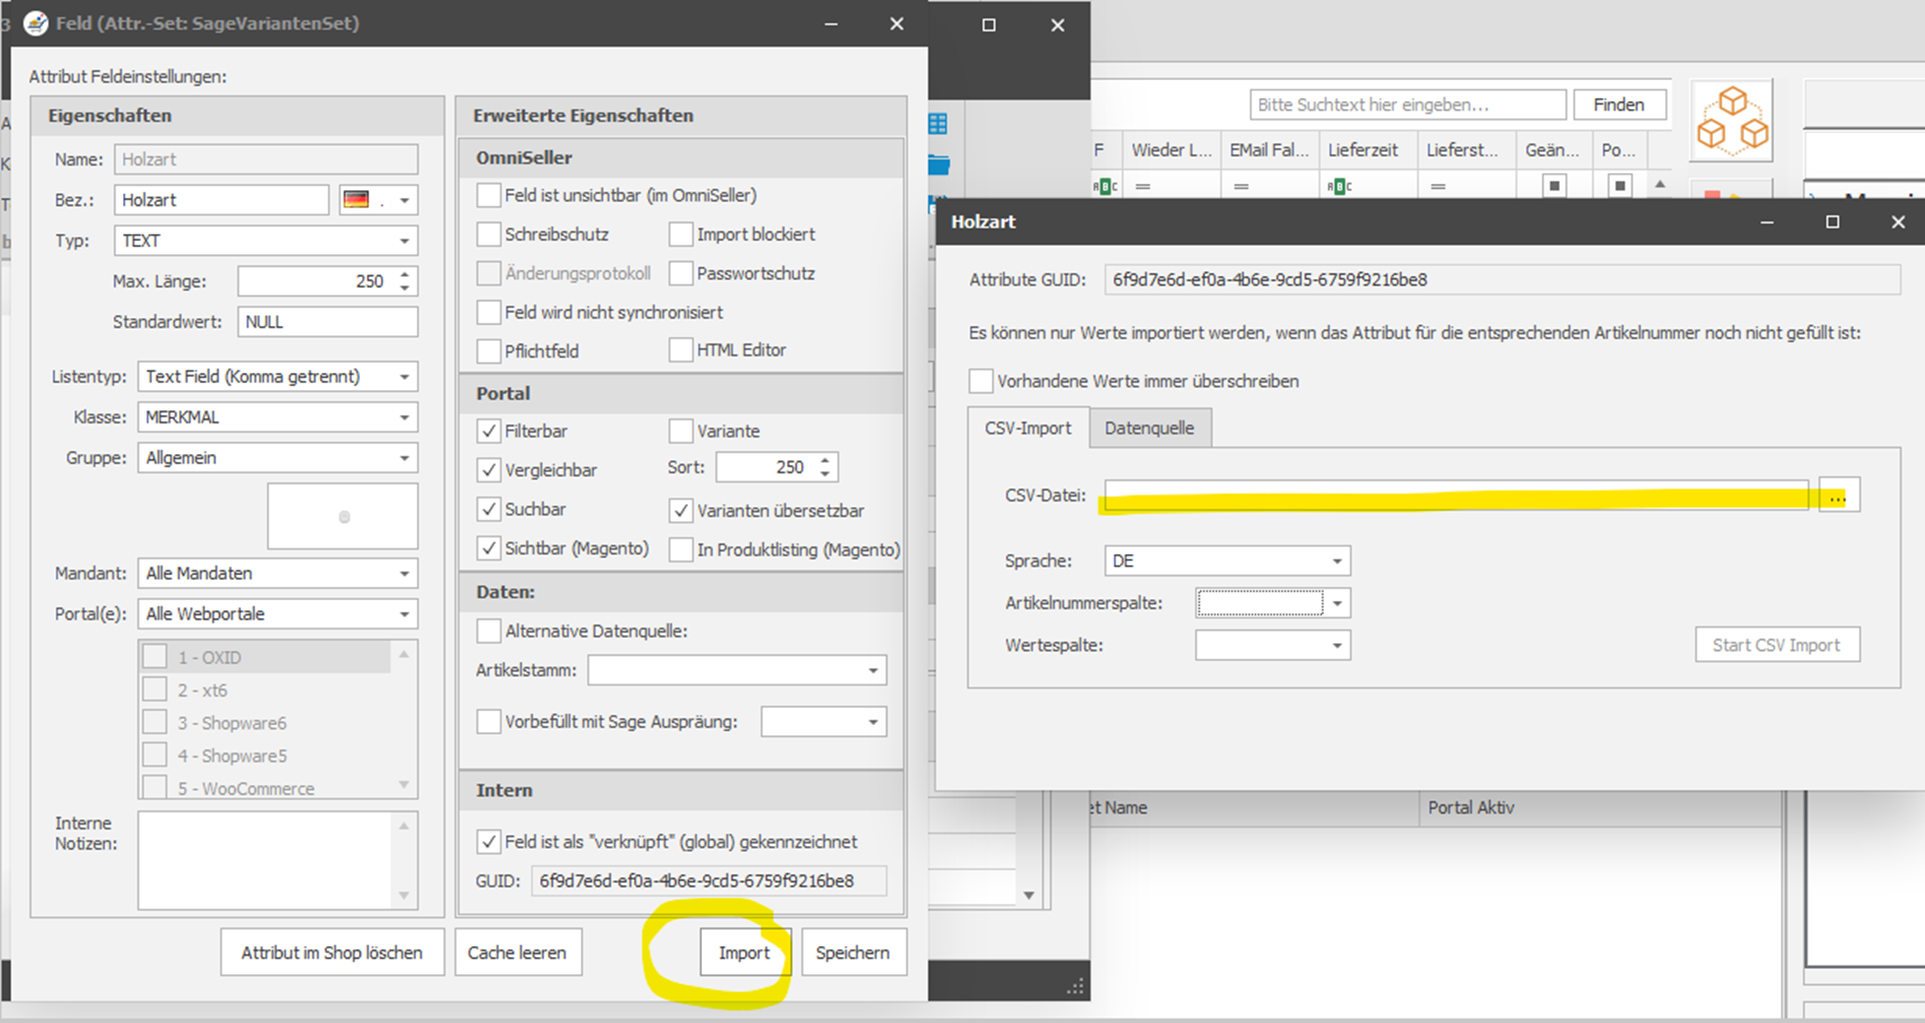
Task: Increase the Max. Länge stepper value
Action: [405, 274]
